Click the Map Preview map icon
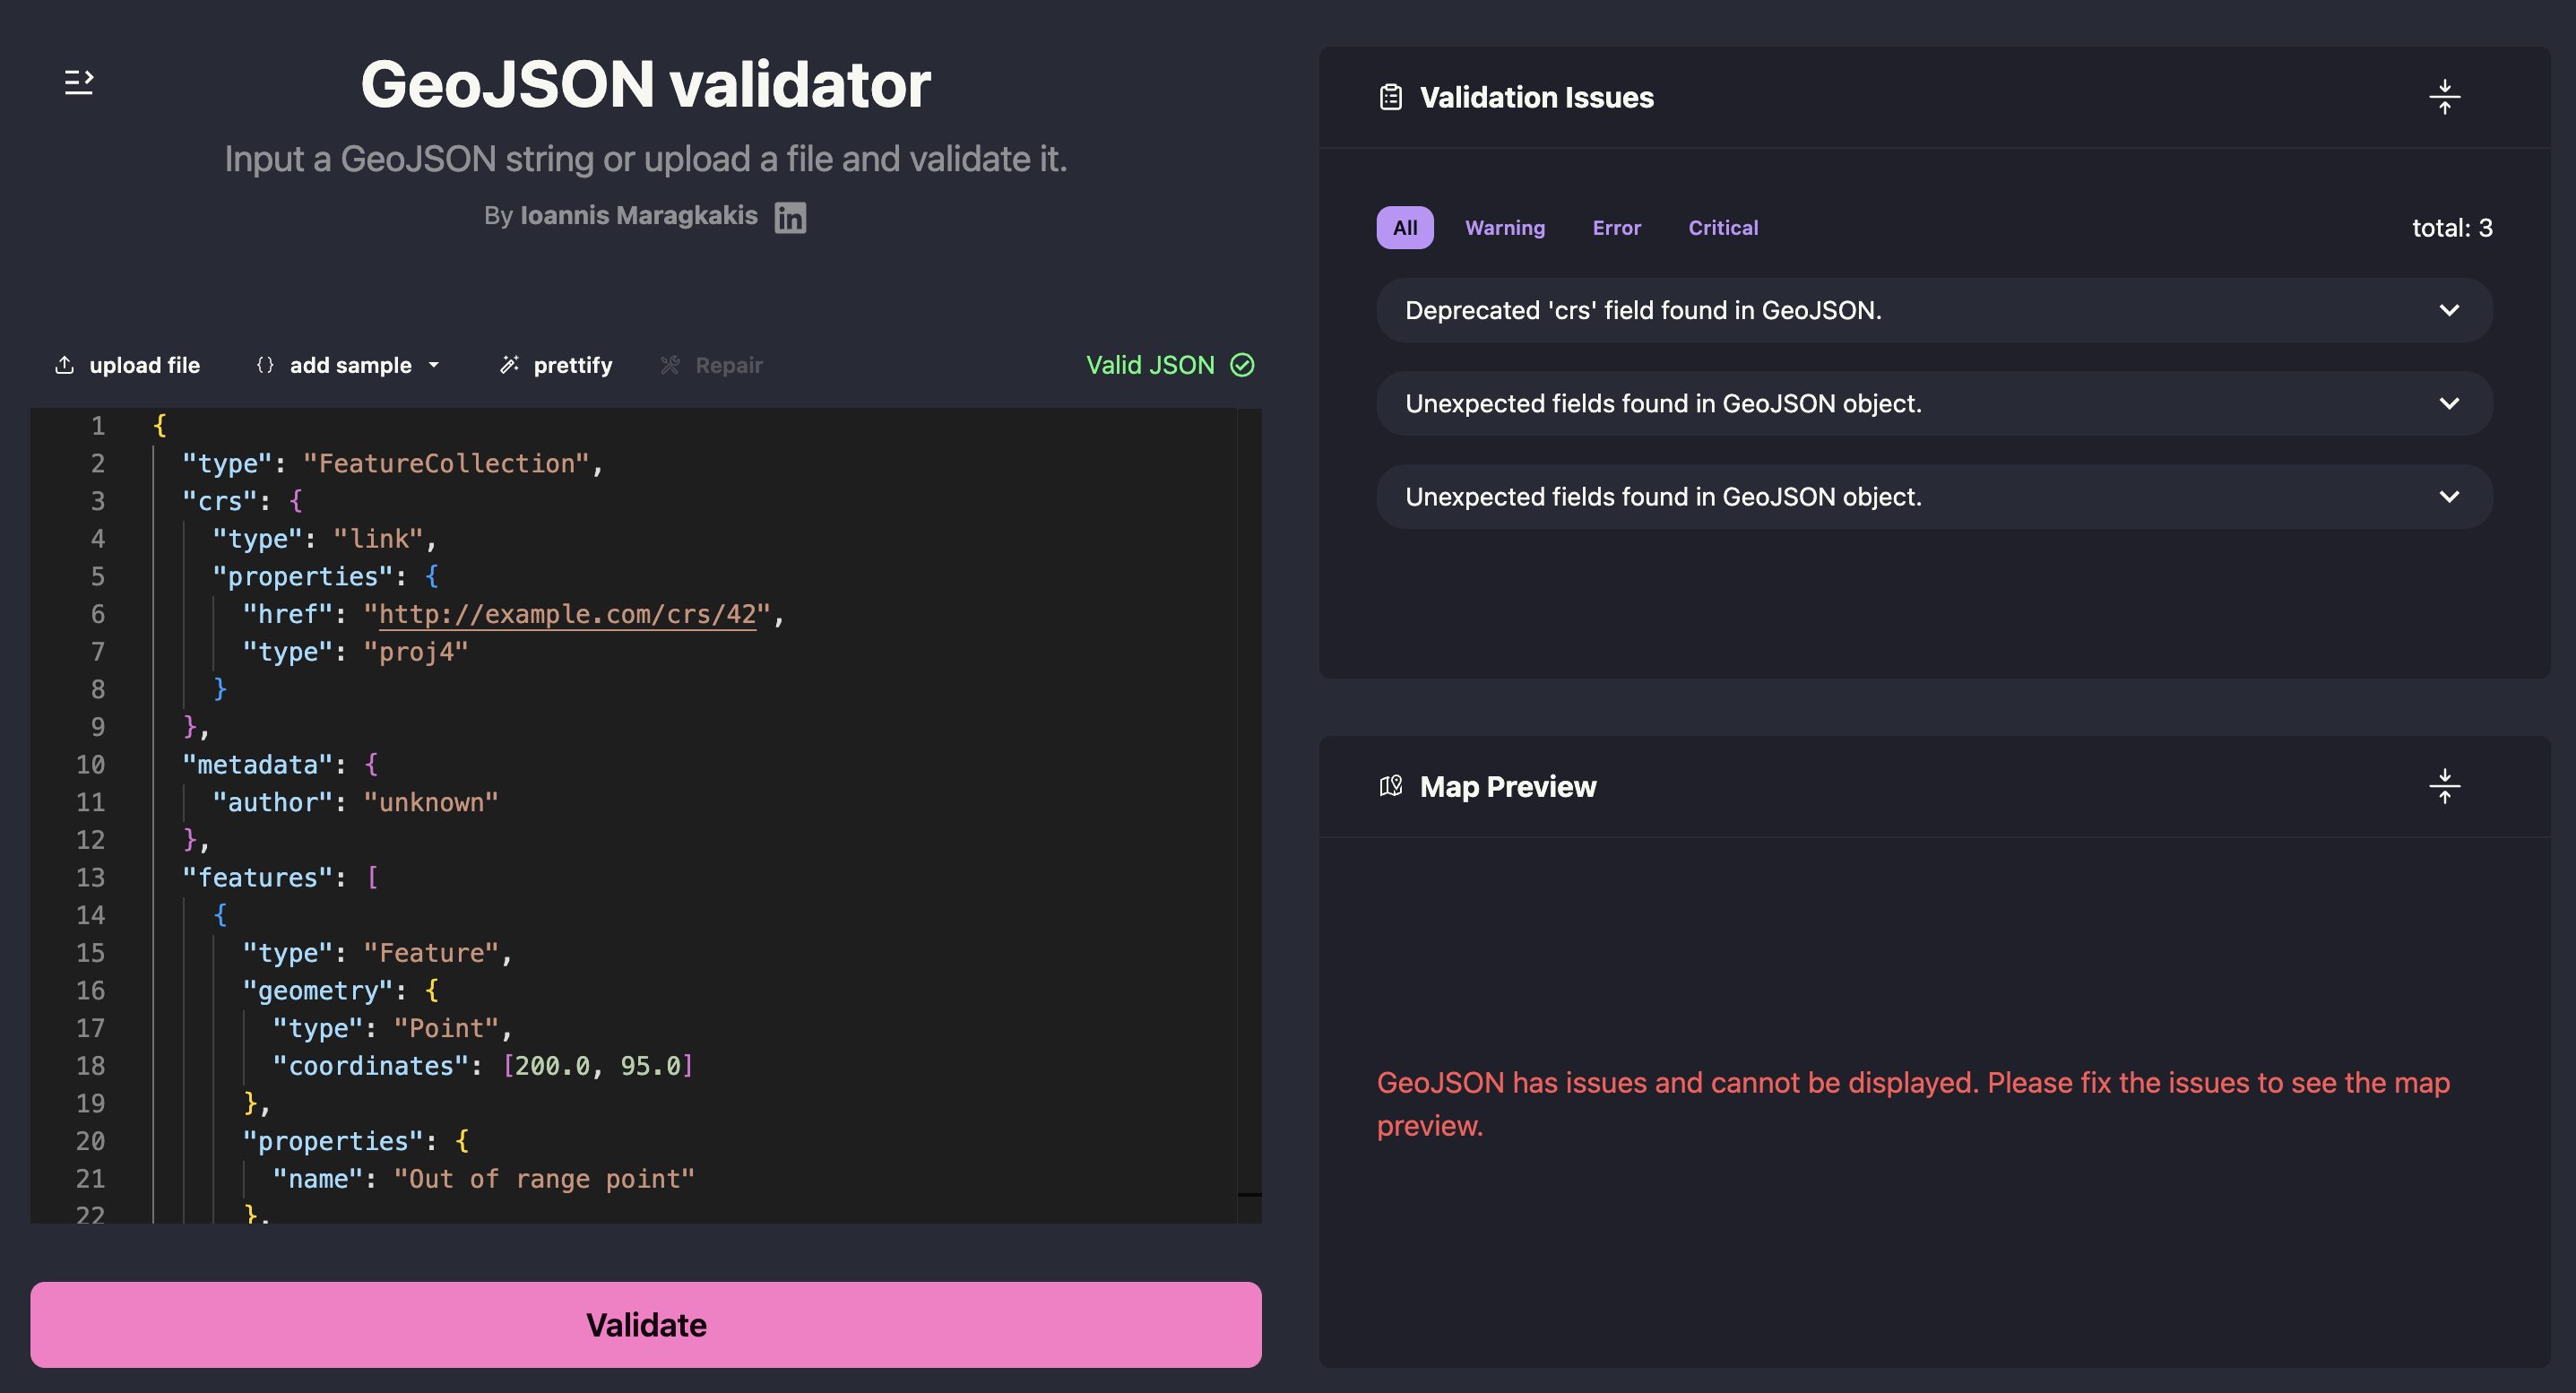Viewport: 2576px width, 1393px height. [x=1390, y=786]
